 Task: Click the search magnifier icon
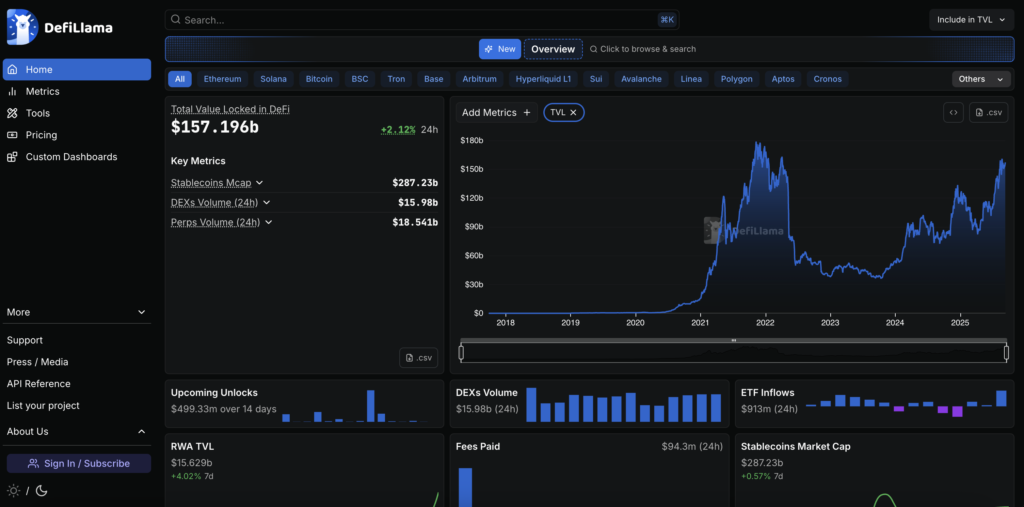(x=176, y=20)
